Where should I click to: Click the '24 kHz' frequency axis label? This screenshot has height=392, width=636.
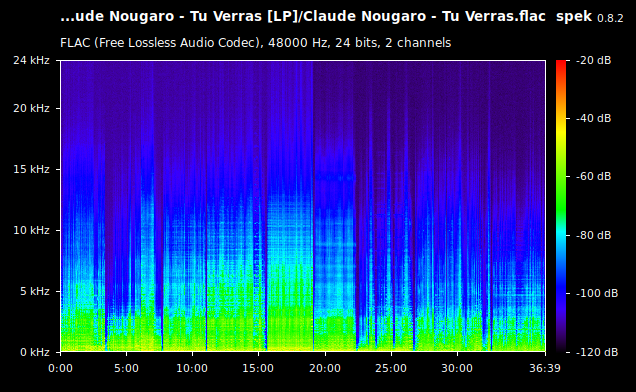pyautogui.click(x=31, y=60)
